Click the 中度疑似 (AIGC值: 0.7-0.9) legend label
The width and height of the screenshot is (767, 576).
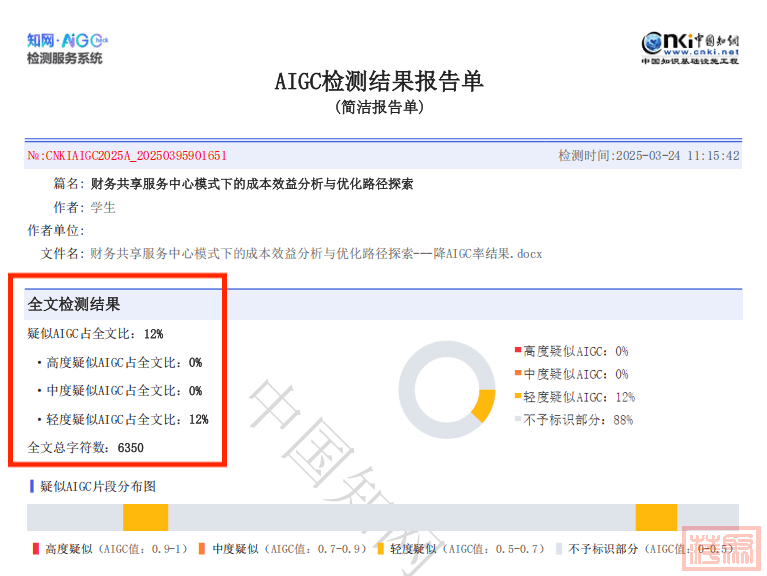point(289,549)
